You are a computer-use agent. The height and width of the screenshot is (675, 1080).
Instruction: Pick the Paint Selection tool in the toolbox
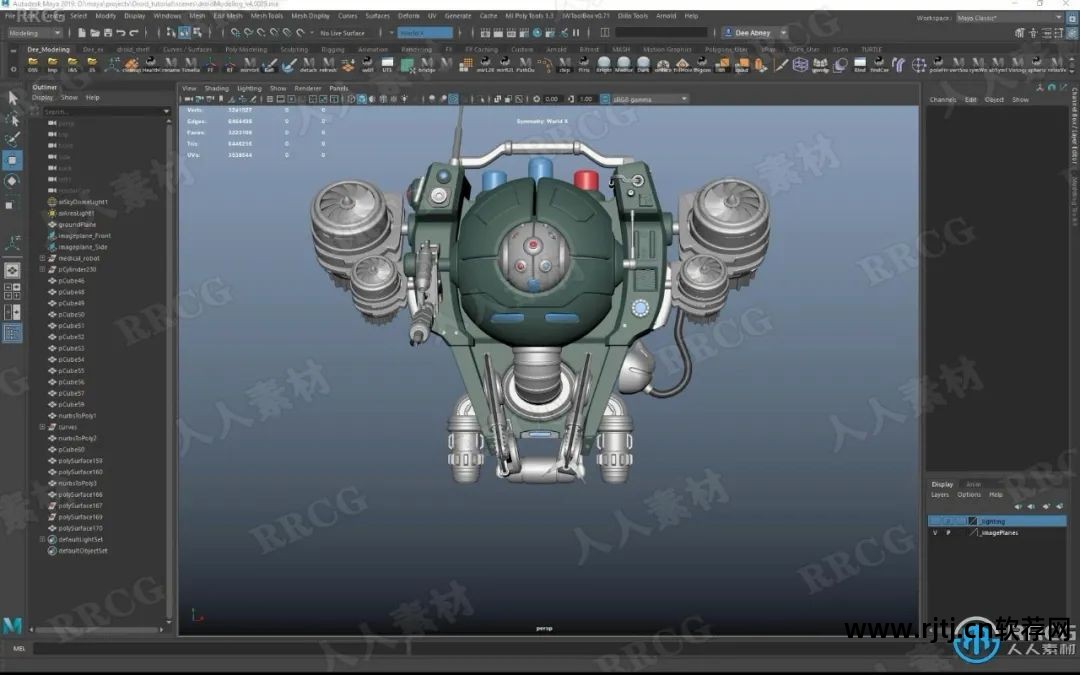[13, 139]
